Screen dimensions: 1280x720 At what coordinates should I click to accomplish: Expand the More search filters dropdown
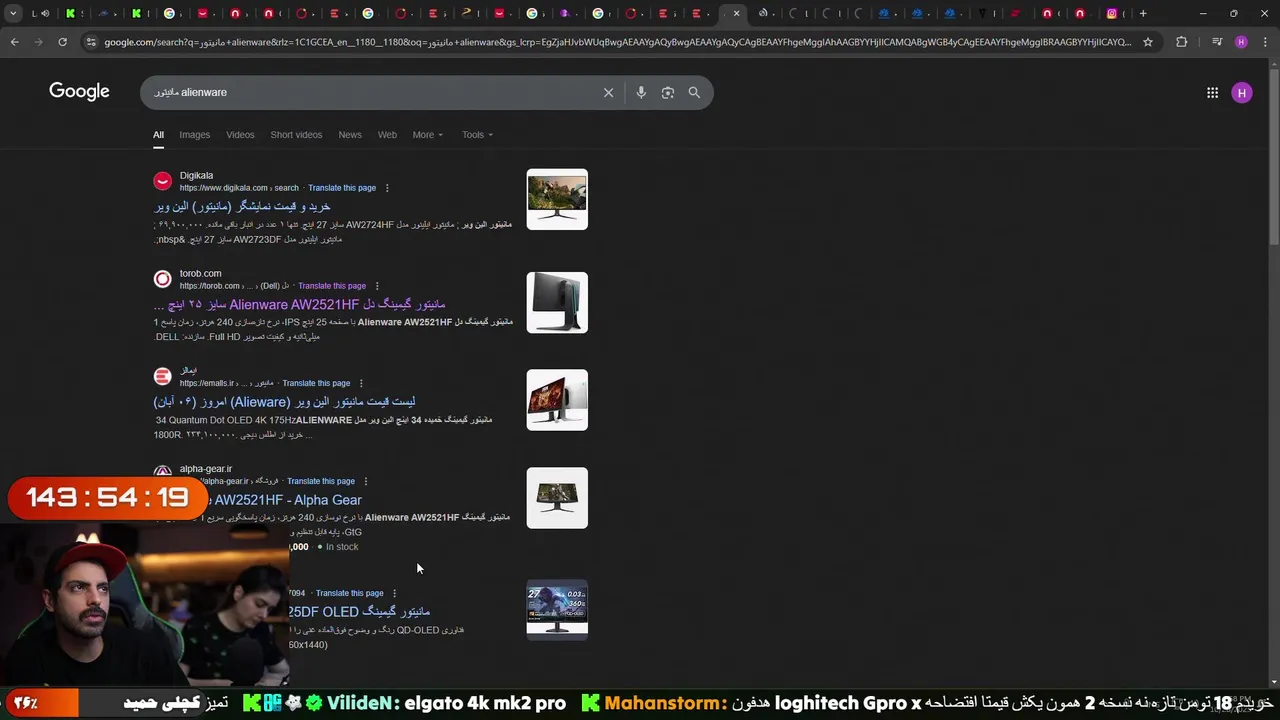pos(427,135)
